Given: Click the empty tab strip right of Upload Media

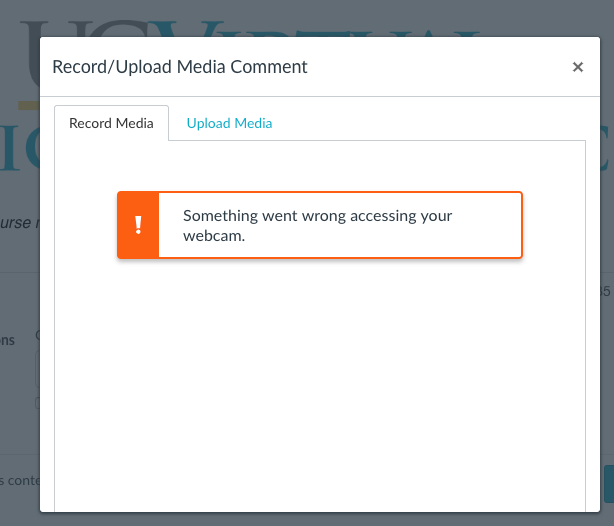Looking at the screenshot, I should coord(430,123).
